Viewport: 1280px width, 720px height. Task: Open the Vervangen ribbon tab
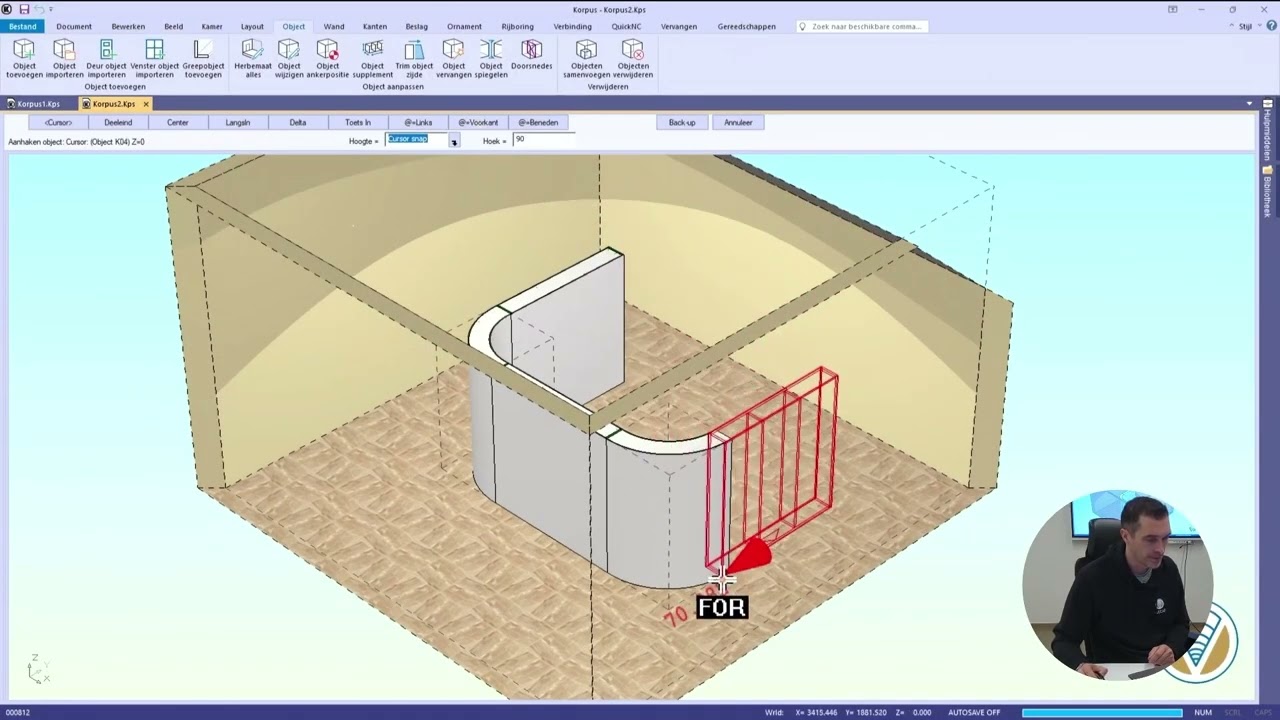click(679, 26)
